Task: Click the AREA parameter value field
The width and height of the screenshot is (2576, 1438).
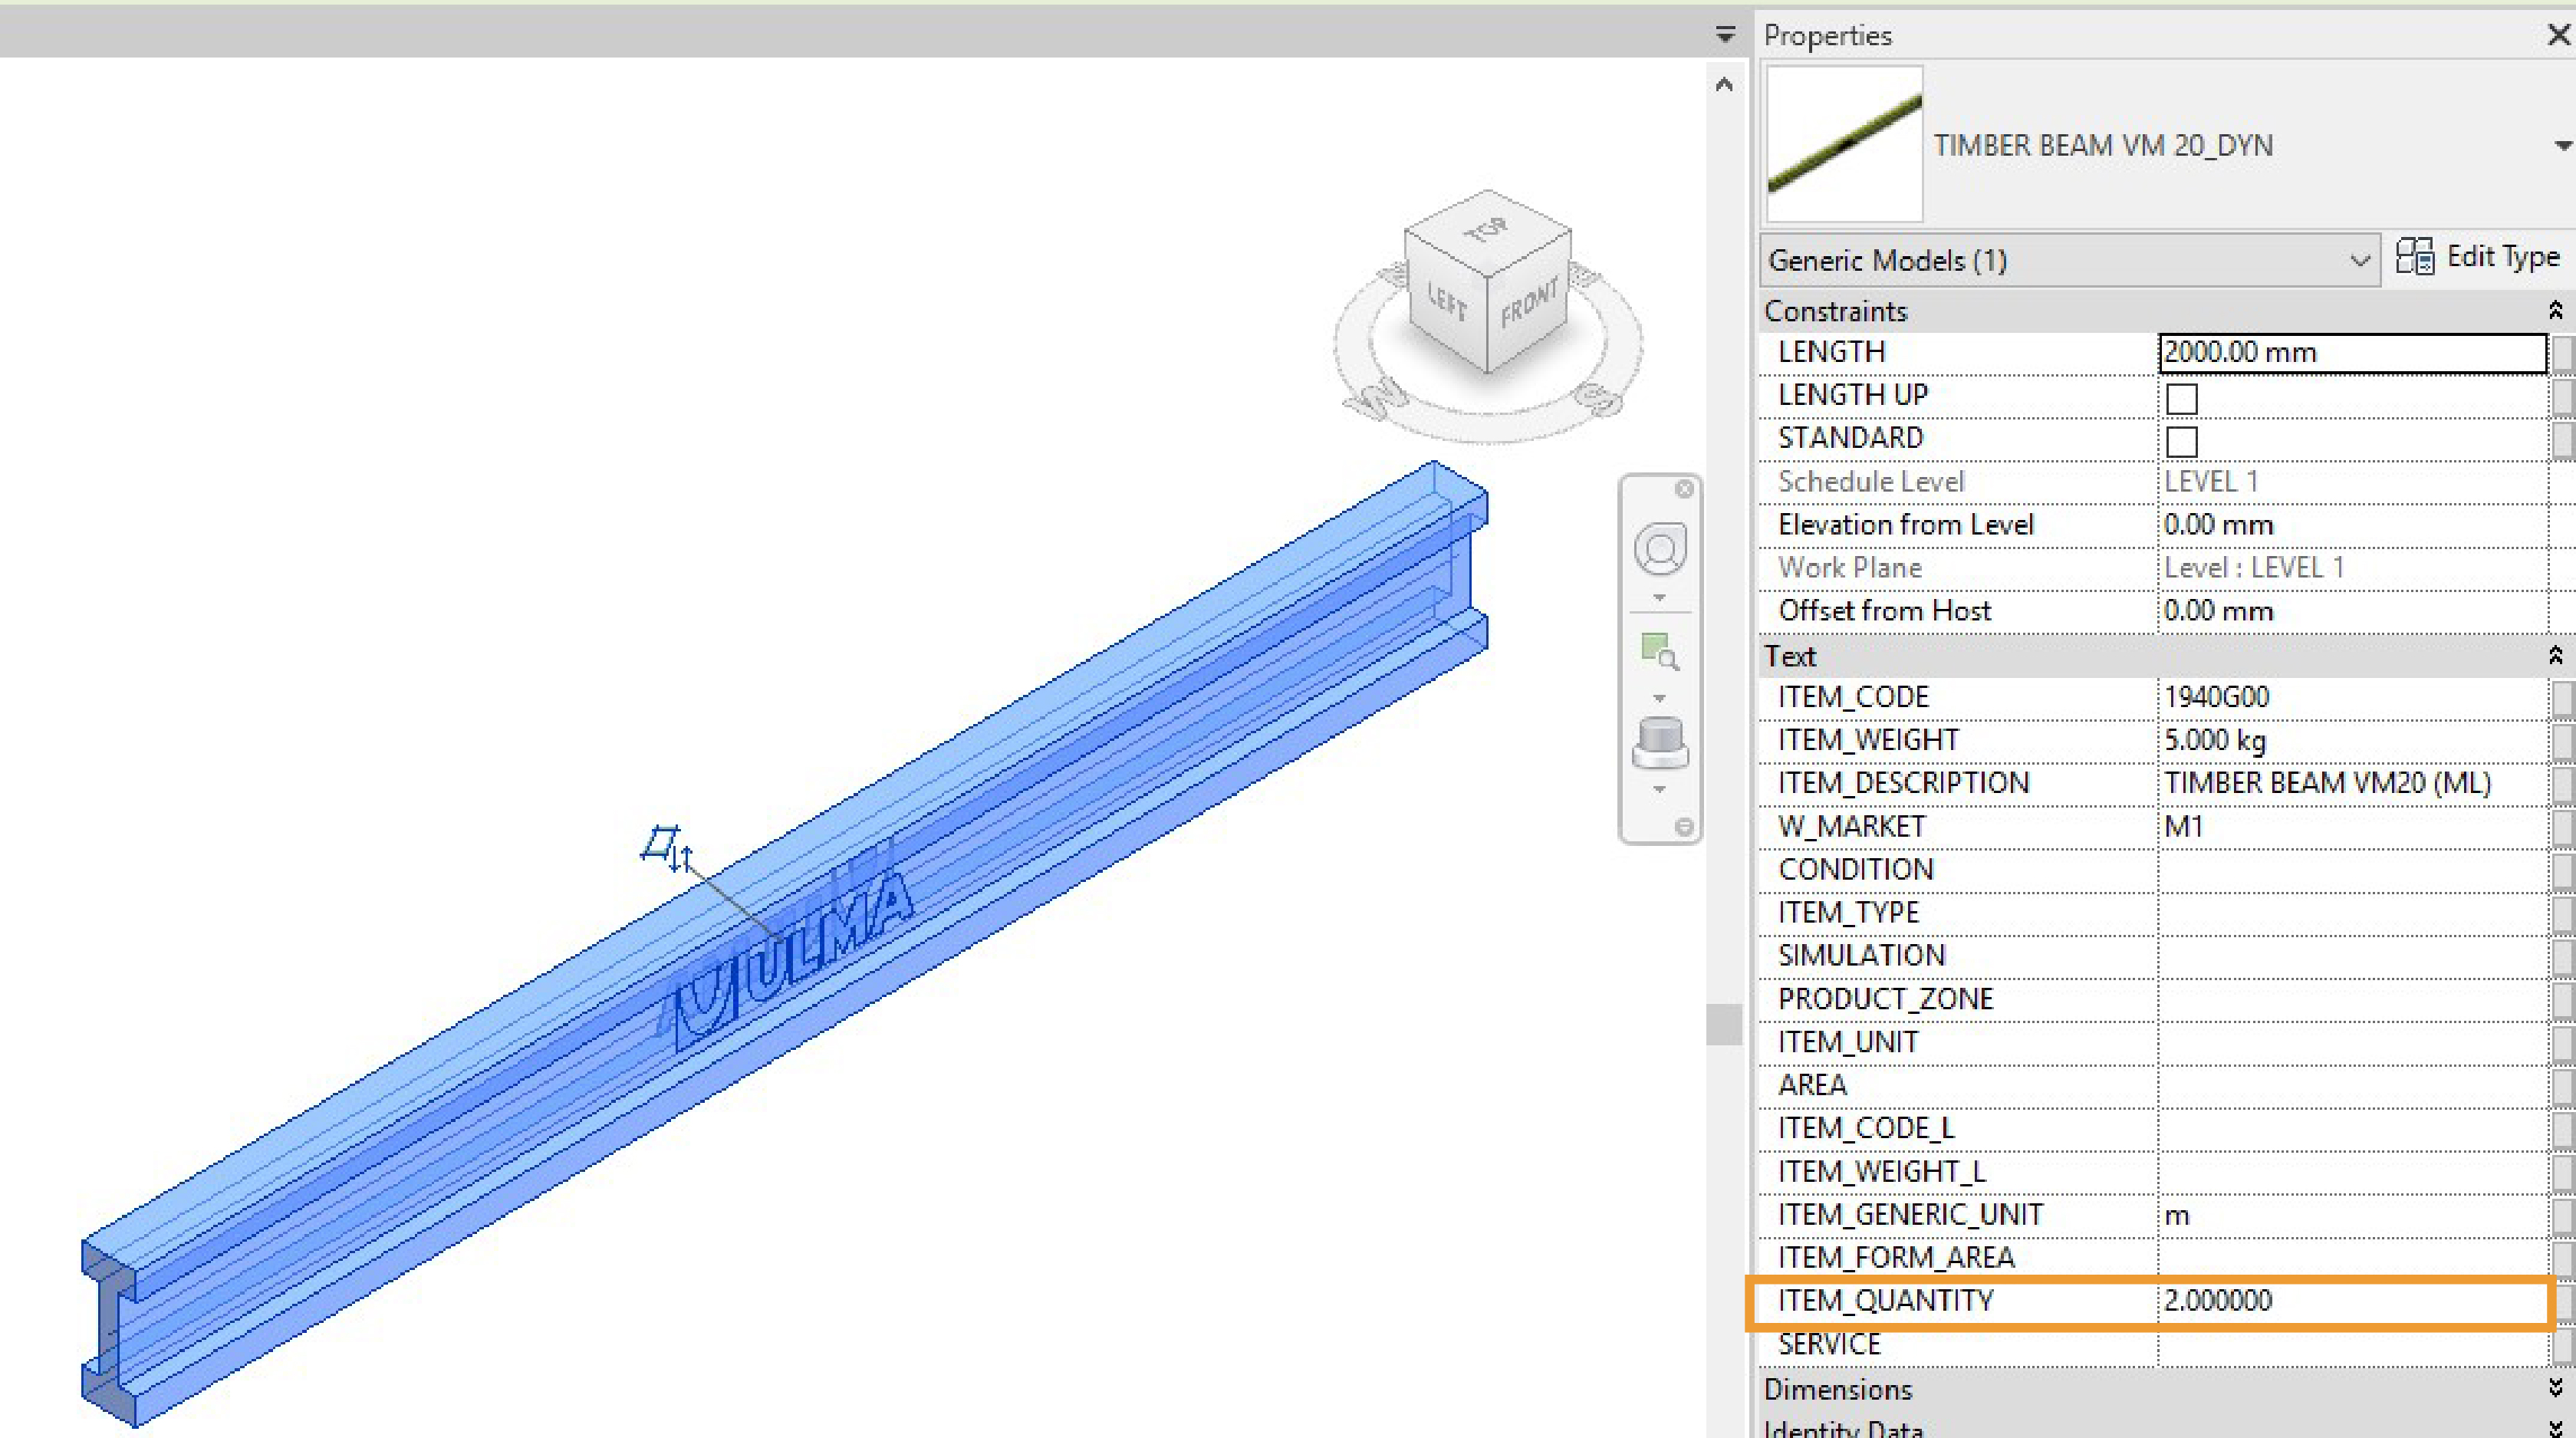Action: coord(2352,1085)
